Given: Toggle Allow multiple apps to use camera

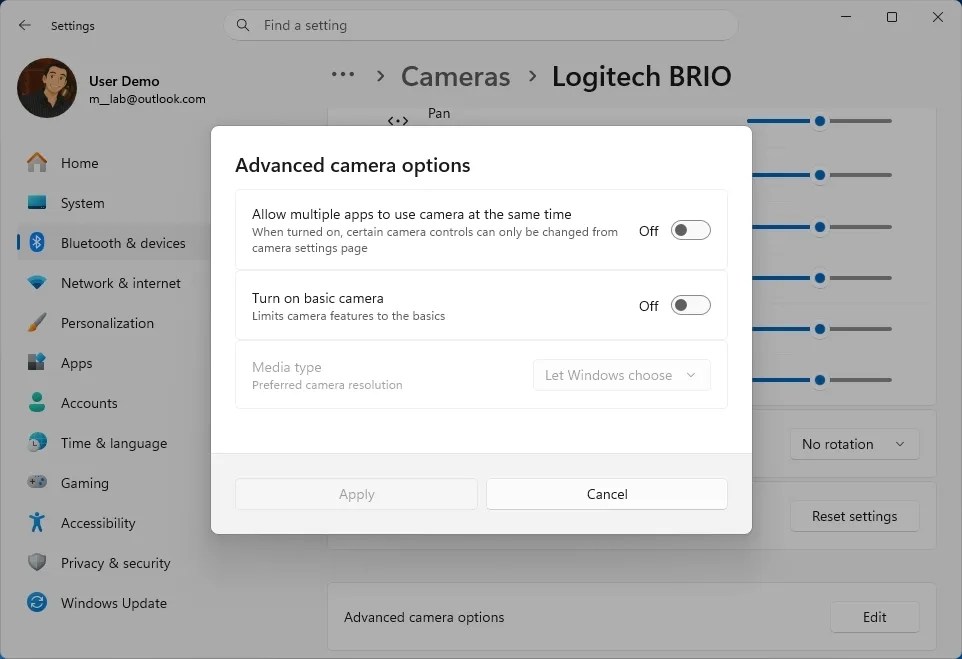Looking at the screenshot, I should click(690, 230).
